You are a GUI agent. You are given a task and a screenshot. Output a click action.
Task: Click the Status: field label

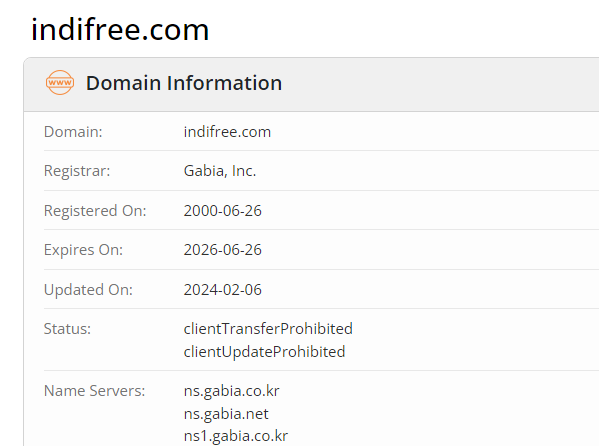tap(67, 329)
